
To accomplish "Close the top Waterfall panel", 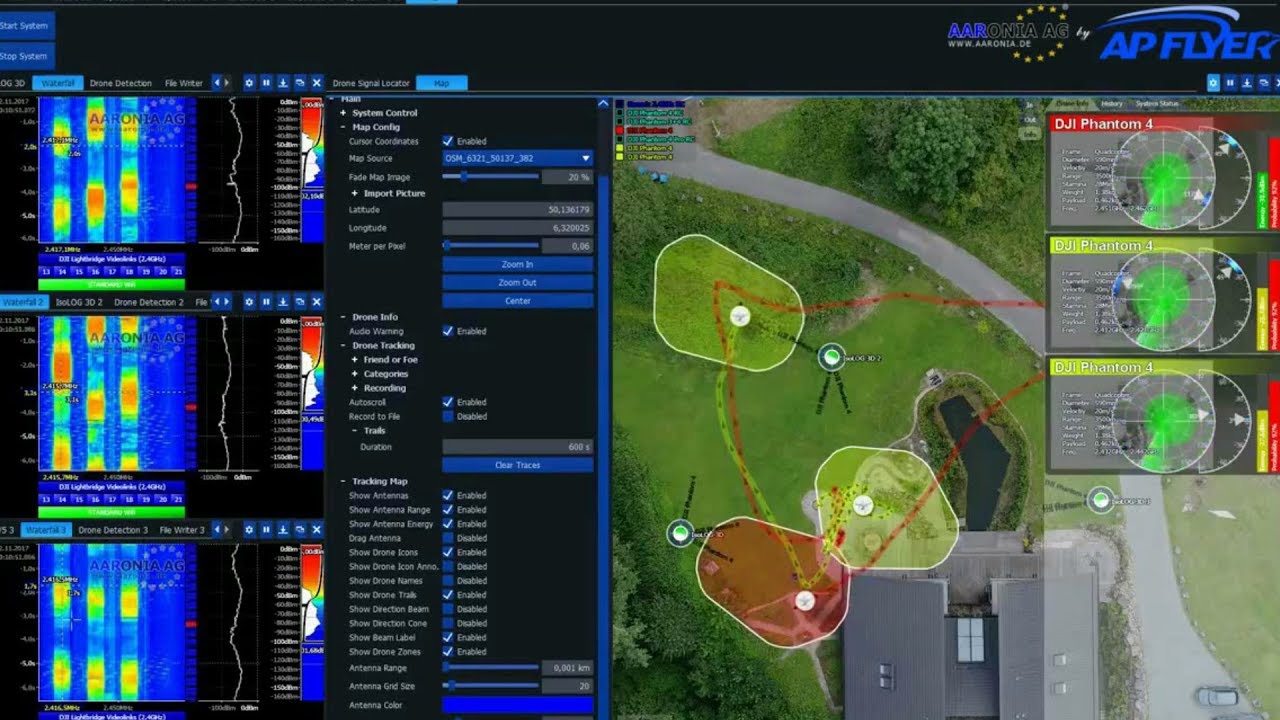I will pyautogui.click(x=317, y=83).
